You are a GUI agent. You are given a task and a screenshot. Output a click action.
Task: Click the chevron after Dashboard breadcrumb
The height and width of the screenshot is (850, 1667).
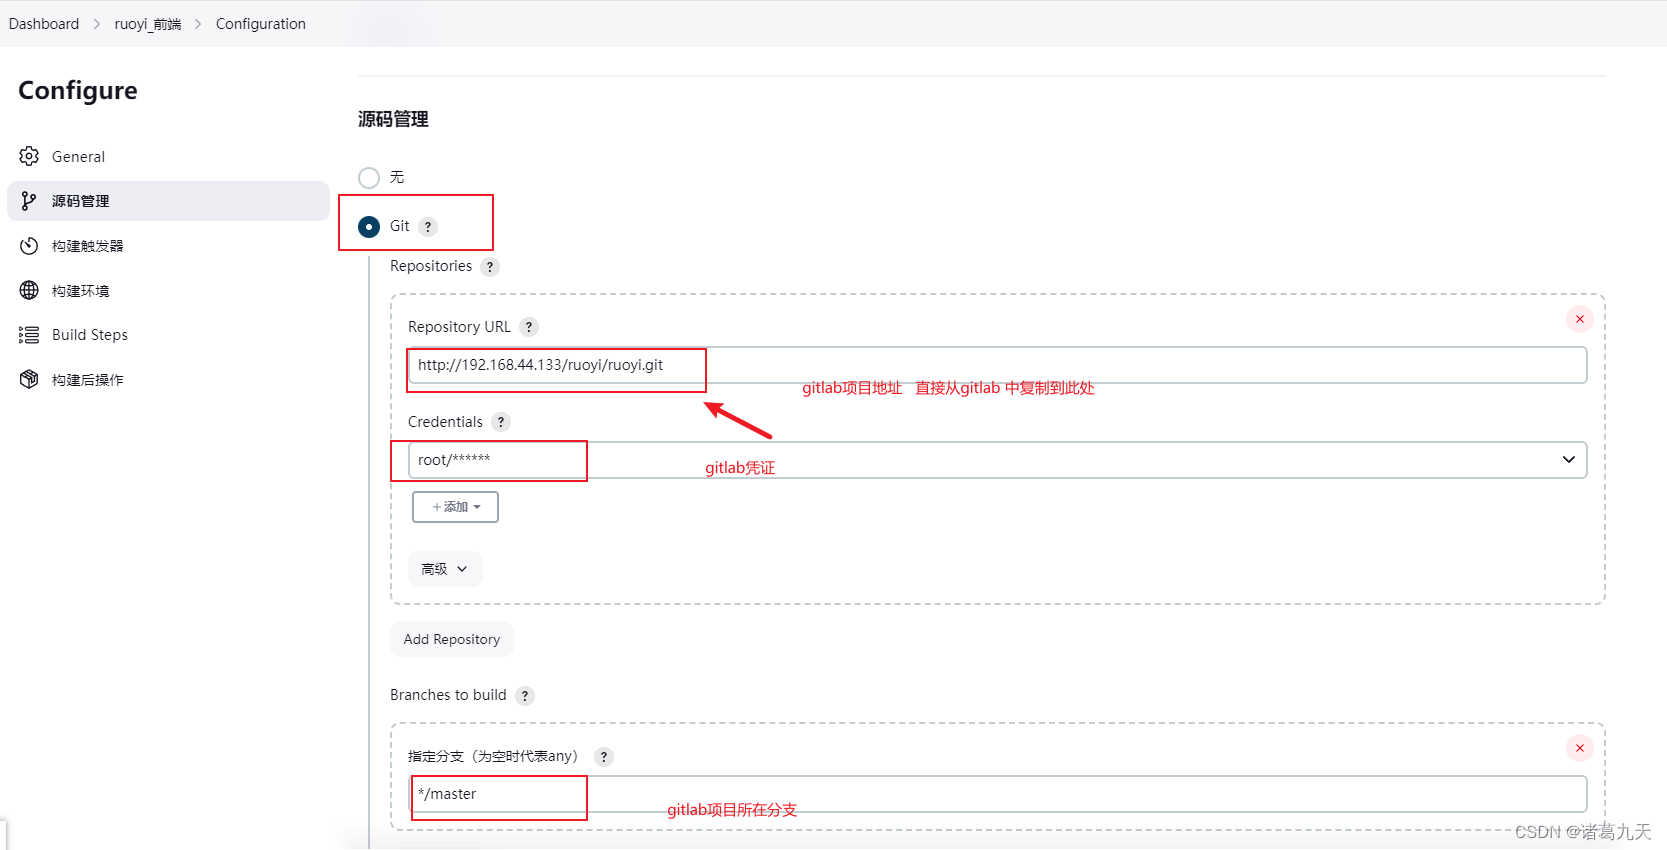97,24
